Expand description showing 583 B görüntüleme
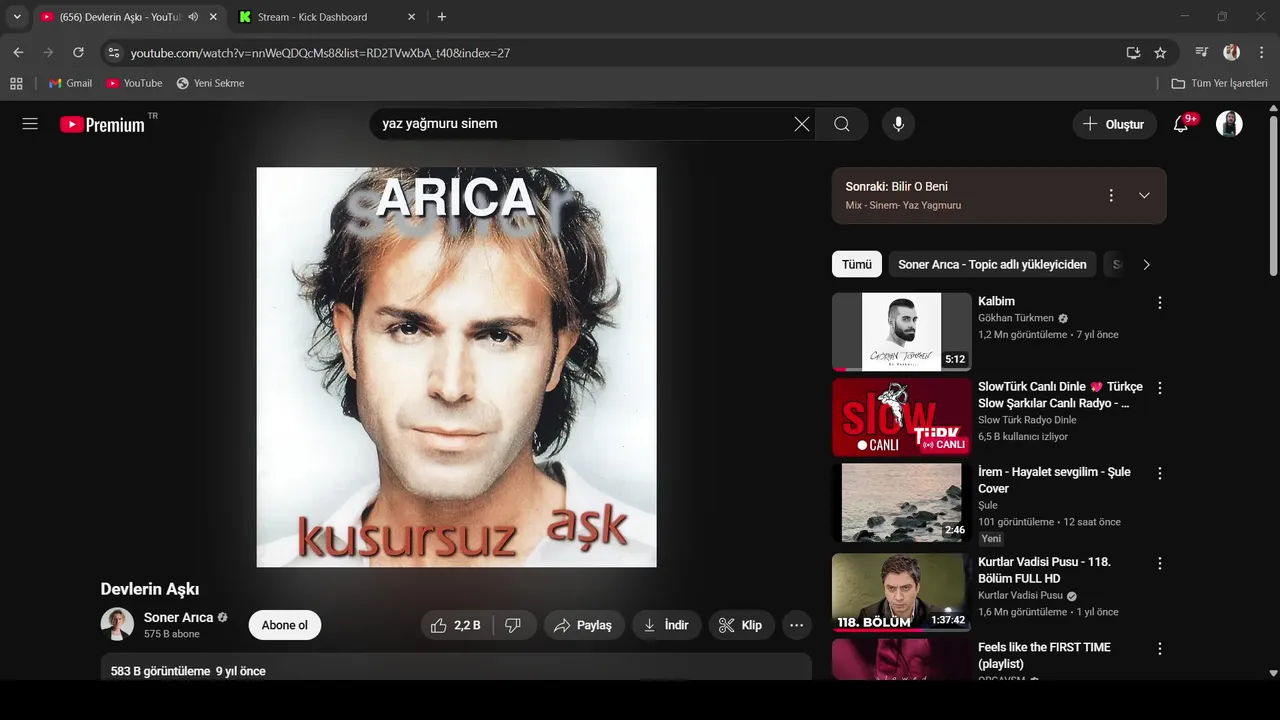This screenshot has width=1280, height=720. pos(456,667)
